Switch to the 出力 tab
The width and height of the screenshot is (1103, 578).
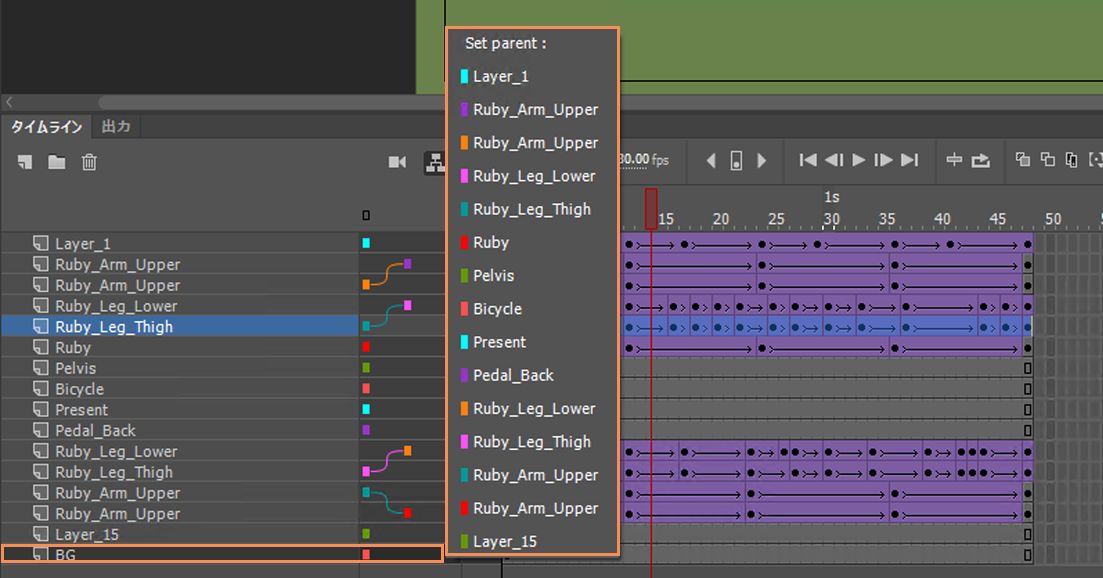[x=116, y=127]
